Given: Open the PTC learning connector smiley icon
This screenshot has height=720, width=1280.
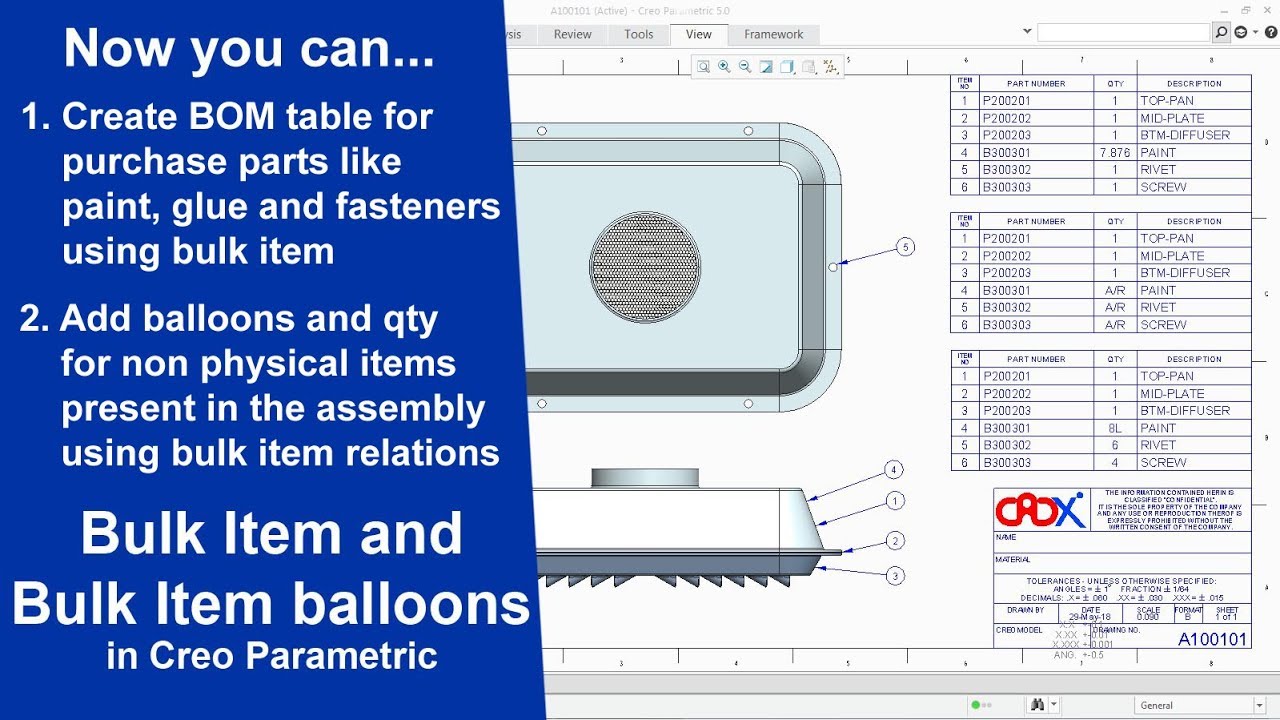Looking at the screenshot, I should click(1241, 33).
